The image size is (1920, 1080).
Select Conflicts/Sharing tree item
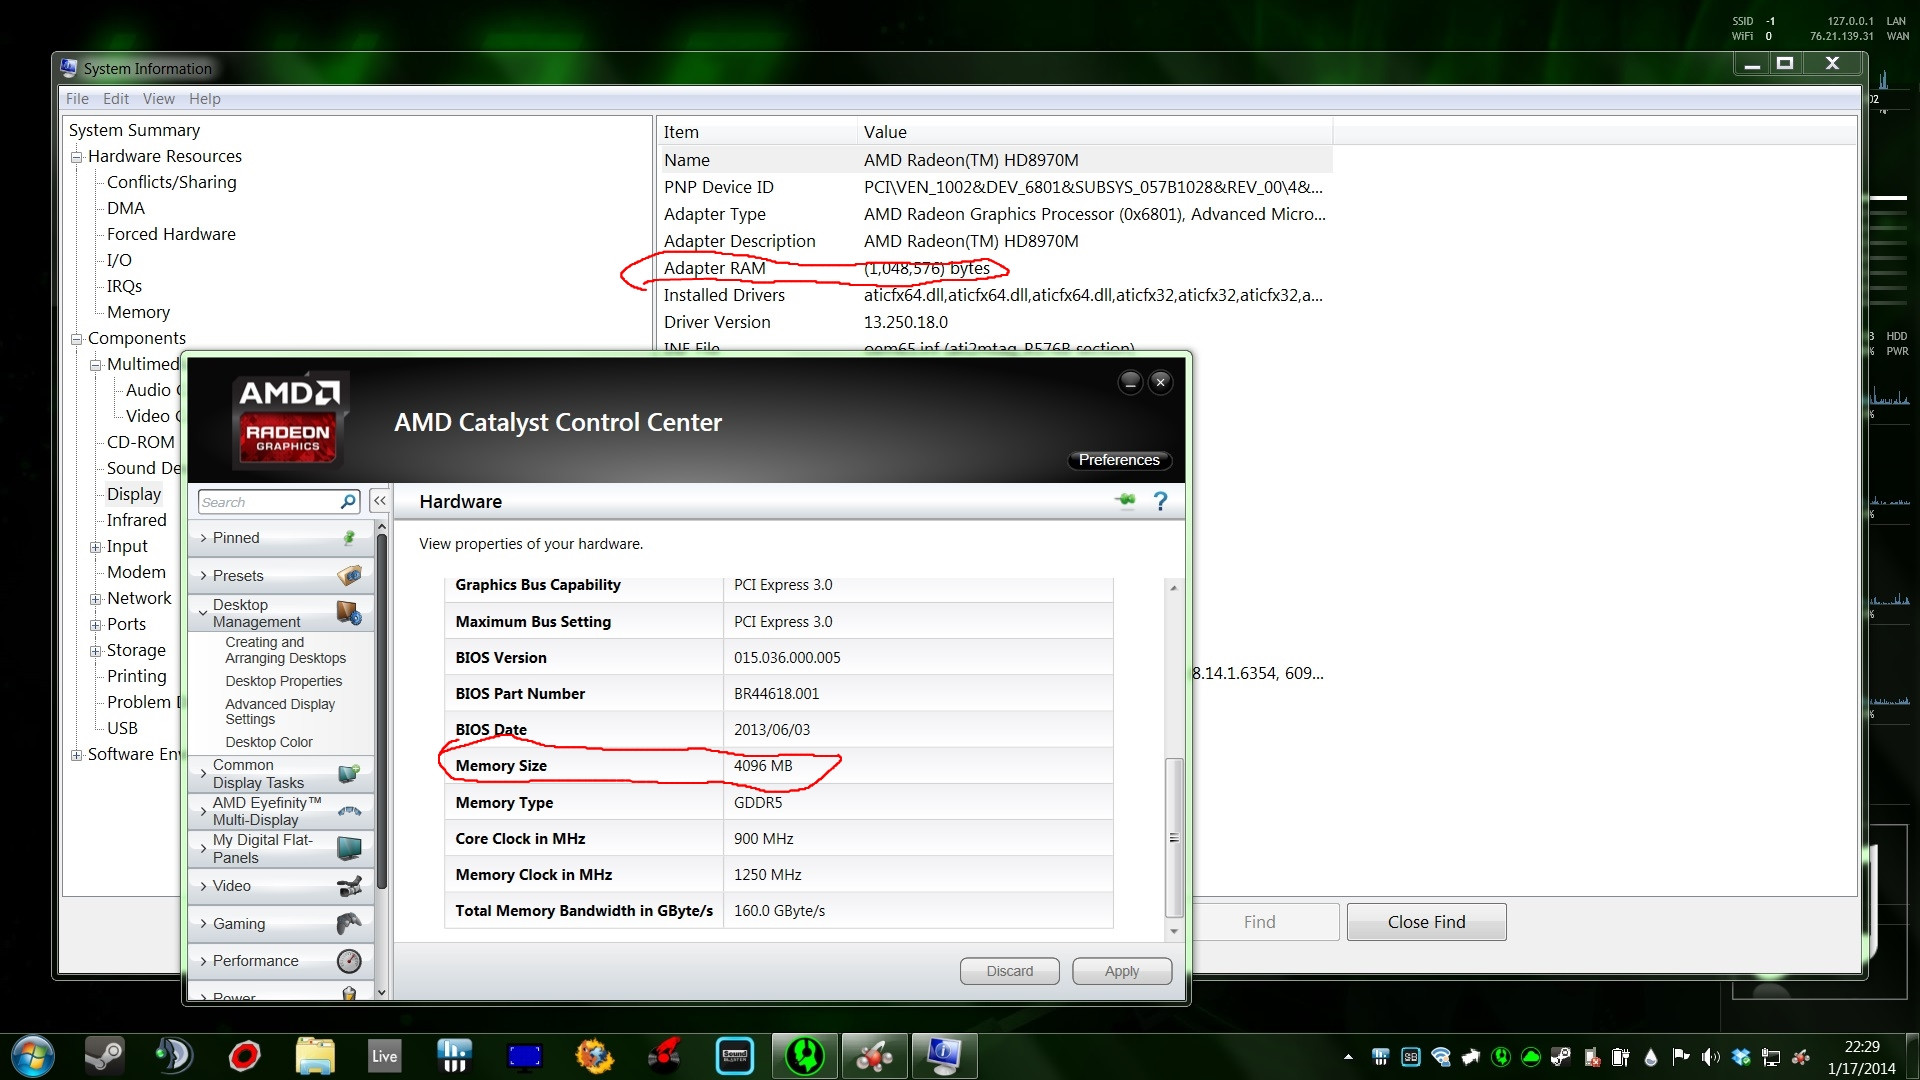172,182
